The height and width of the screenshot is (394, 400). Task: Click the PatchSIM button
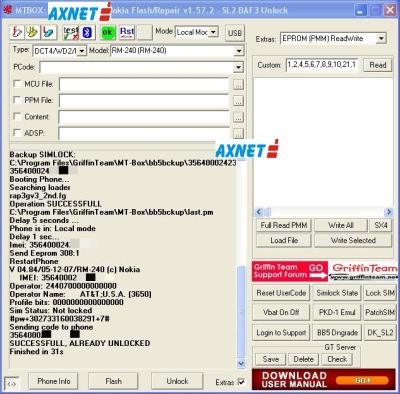(380, 312)
